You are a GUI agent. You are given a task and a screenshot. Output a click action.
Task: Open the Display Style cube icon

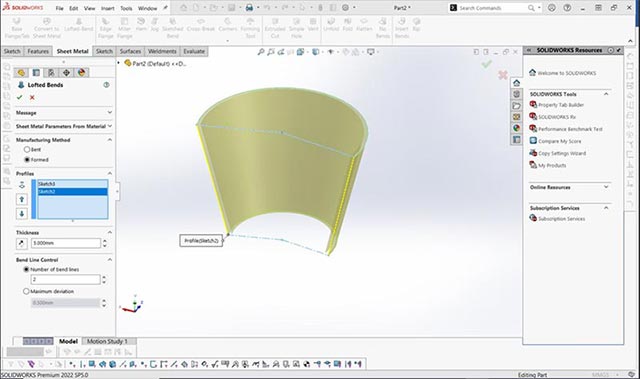click(316, 52)
